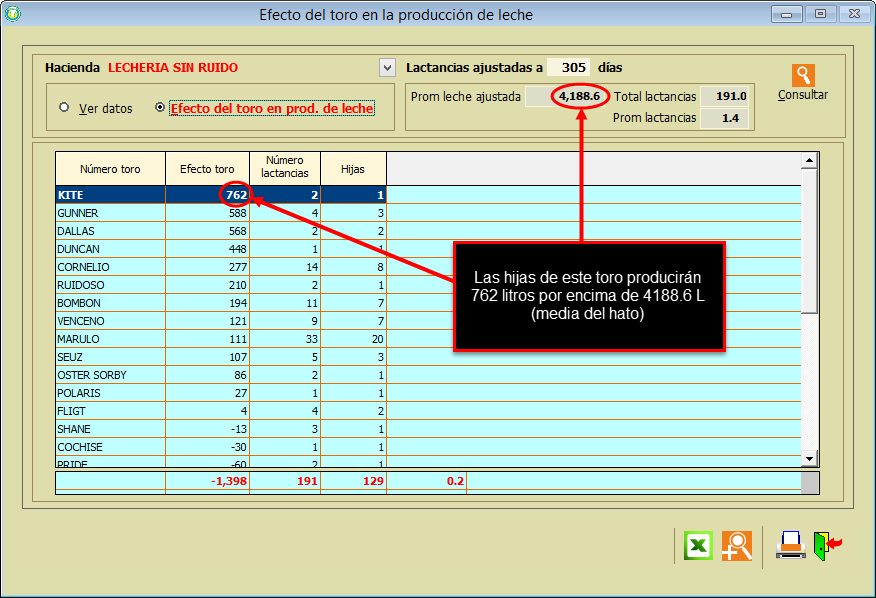The height and width of the screenshot is (598, 876).
Task: Select the GUNNER bull row
Action: (110, 213)
